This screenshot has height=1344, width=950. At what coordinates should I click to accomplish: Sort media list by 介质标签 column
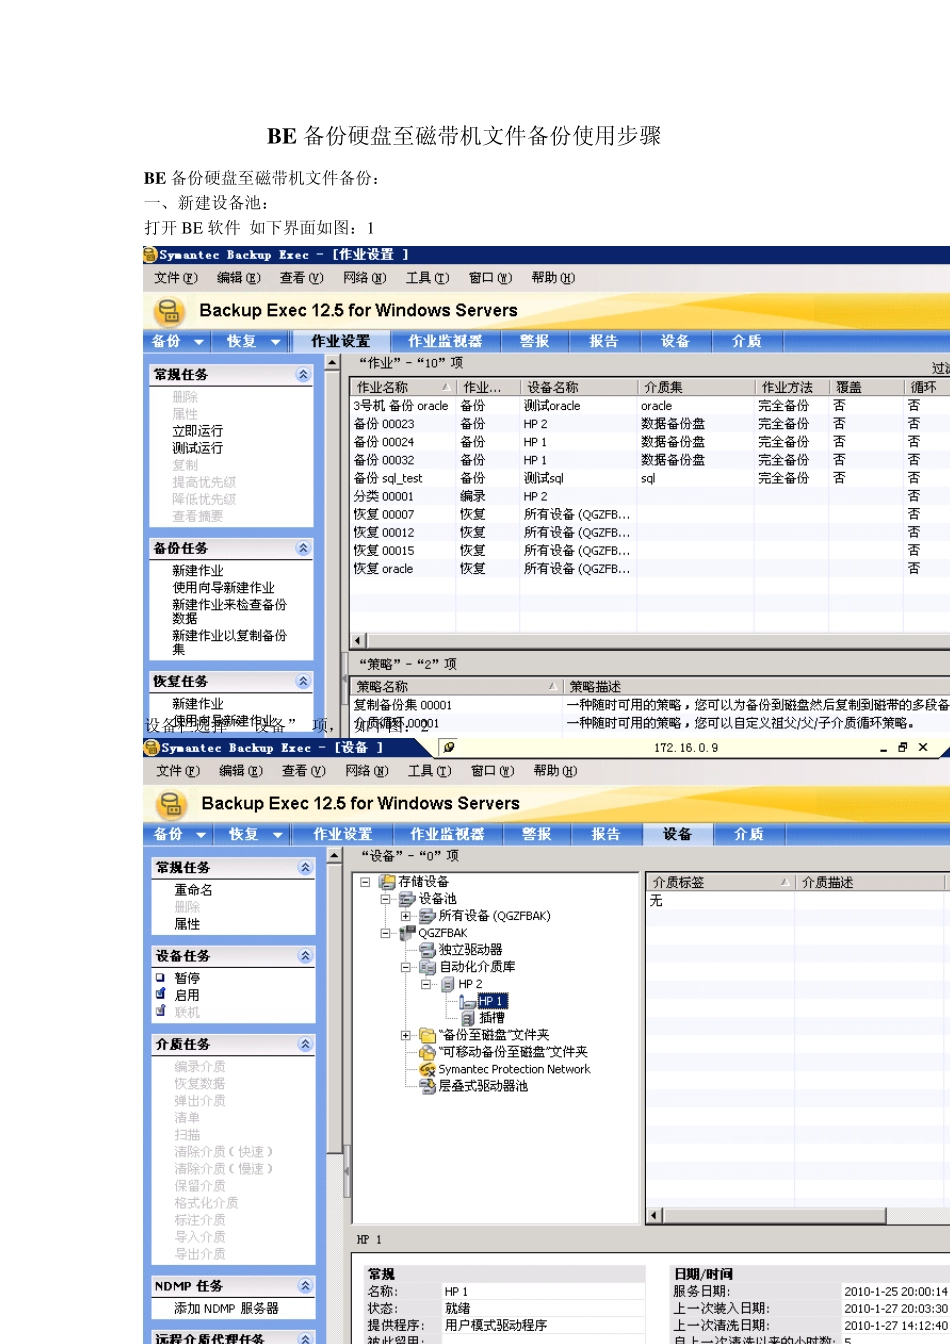(719, 882)
